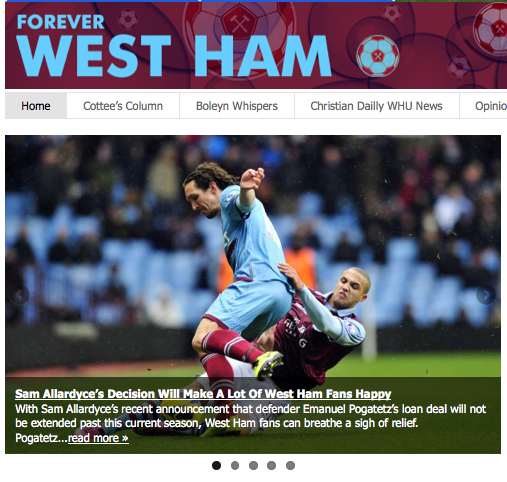This screenshot has width=507, height=482.
Task: Select the fourth carousel dot indicator
Action: (272, 465)
